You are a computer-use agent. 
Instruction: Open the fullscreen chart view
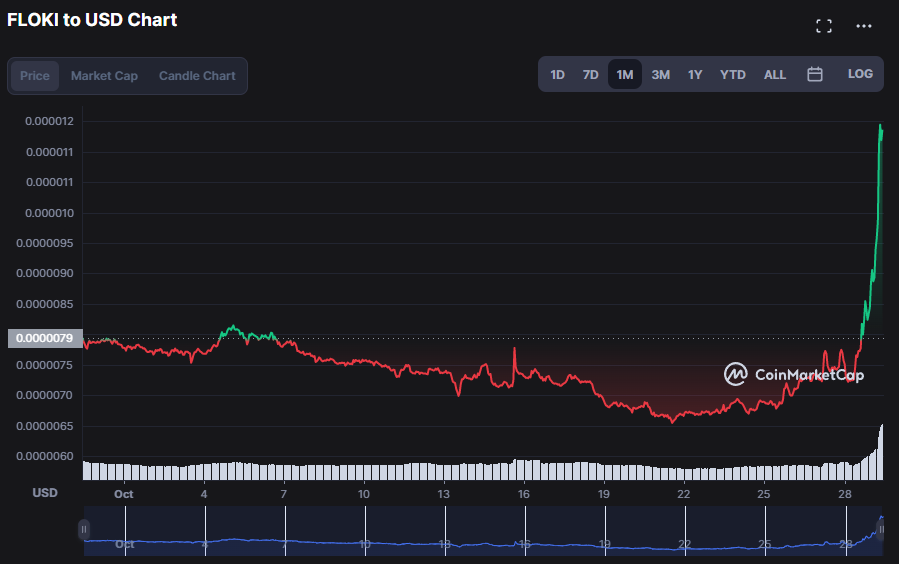point(824,26)
